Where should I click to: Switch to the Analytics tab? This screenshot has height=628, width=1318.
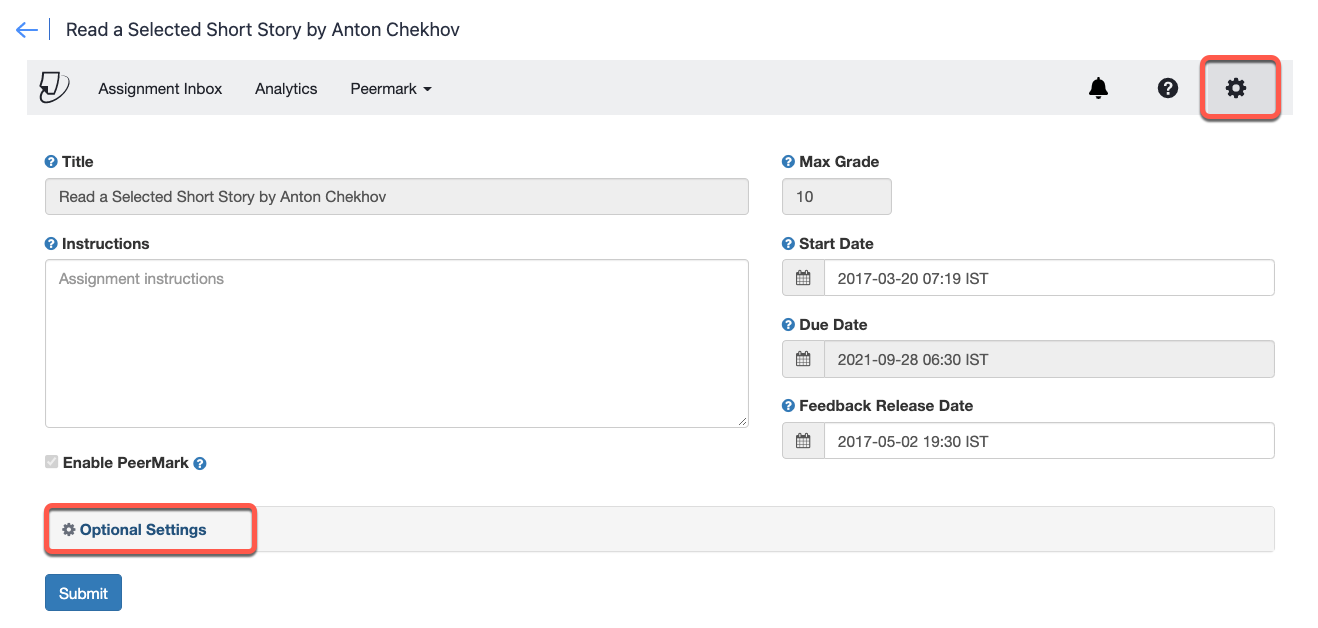286,89
